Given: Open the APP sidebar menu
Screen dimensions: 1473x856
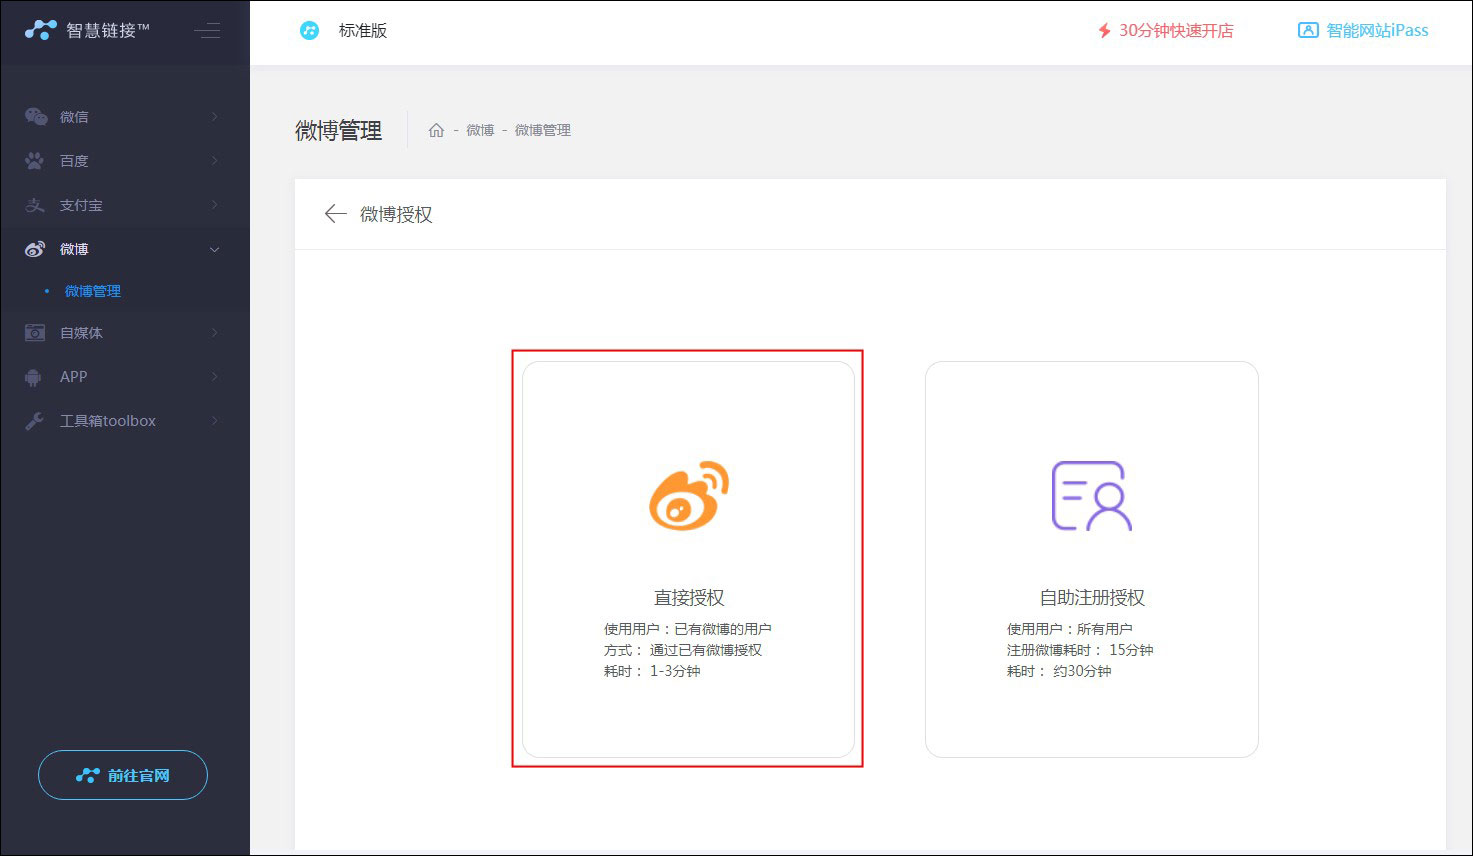Looking at the screenshot, I should 125,377.
